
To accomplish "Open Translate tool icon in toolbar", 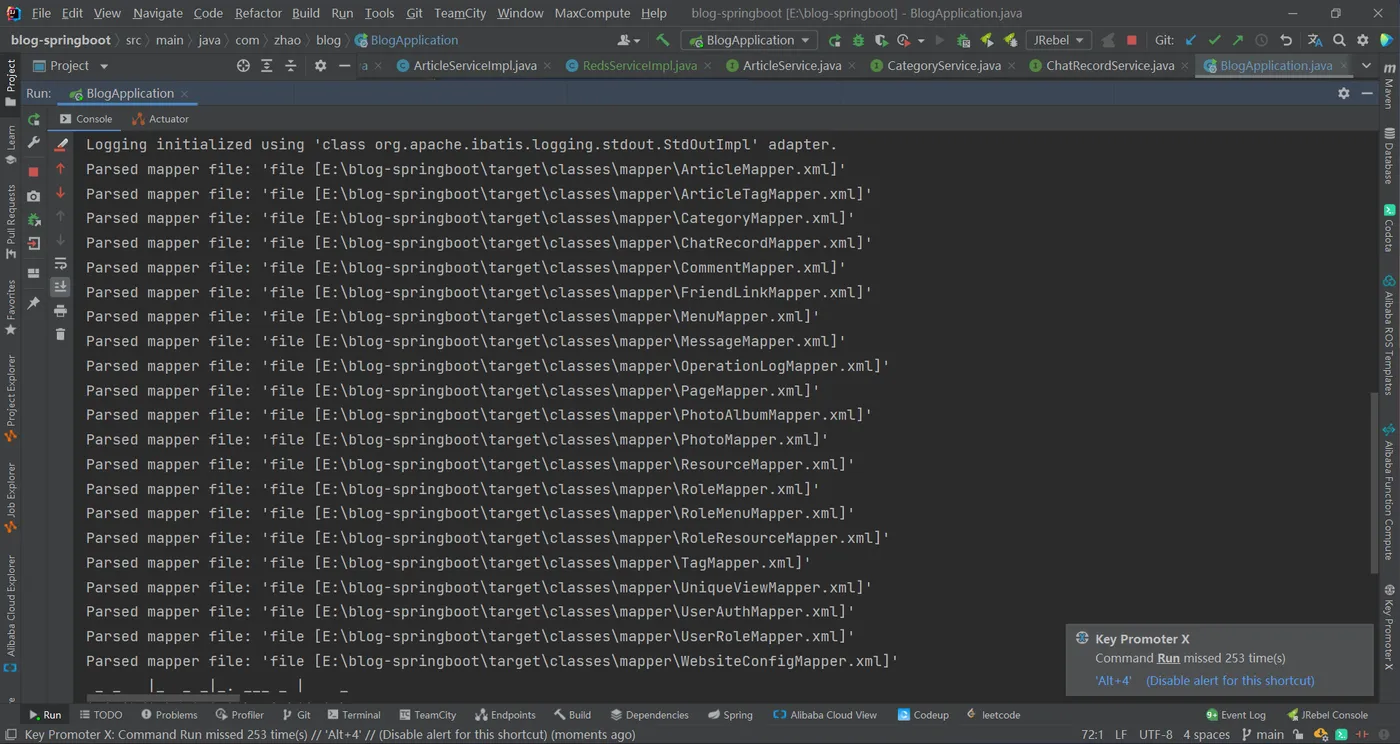I will click(1314, 40).
